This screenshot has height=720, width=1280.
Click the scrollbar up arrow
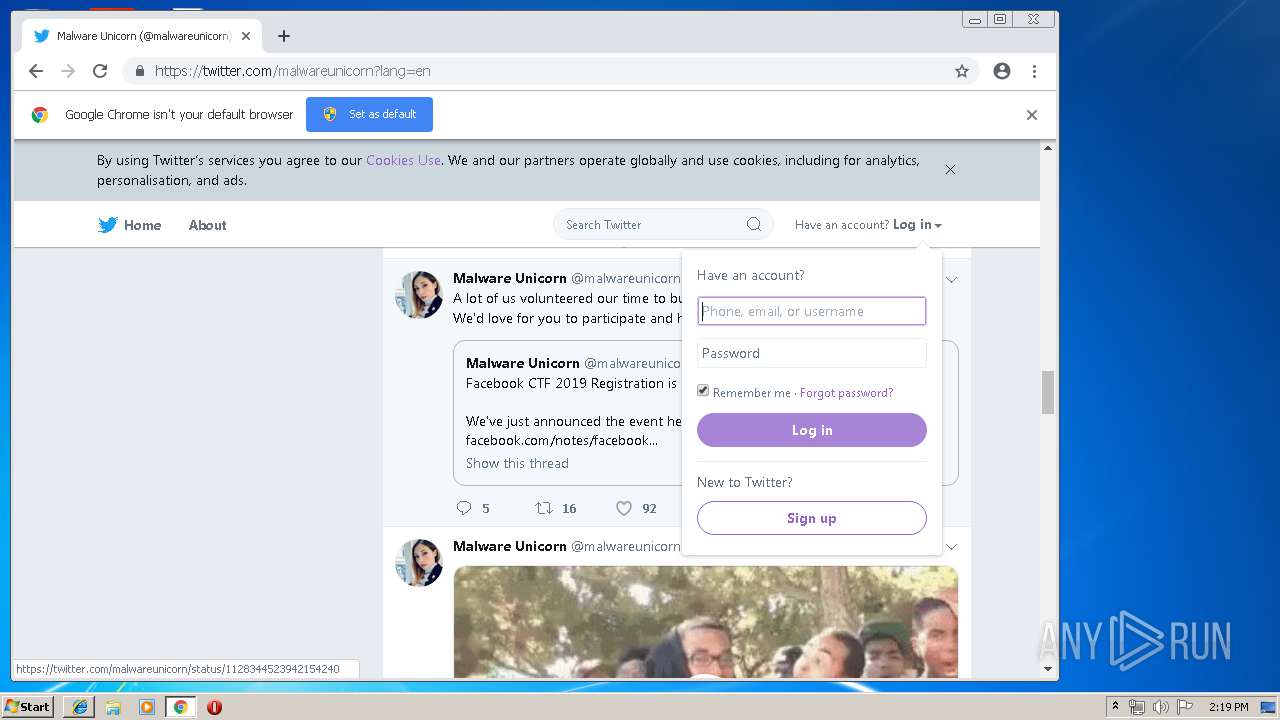pos(1048,148)
